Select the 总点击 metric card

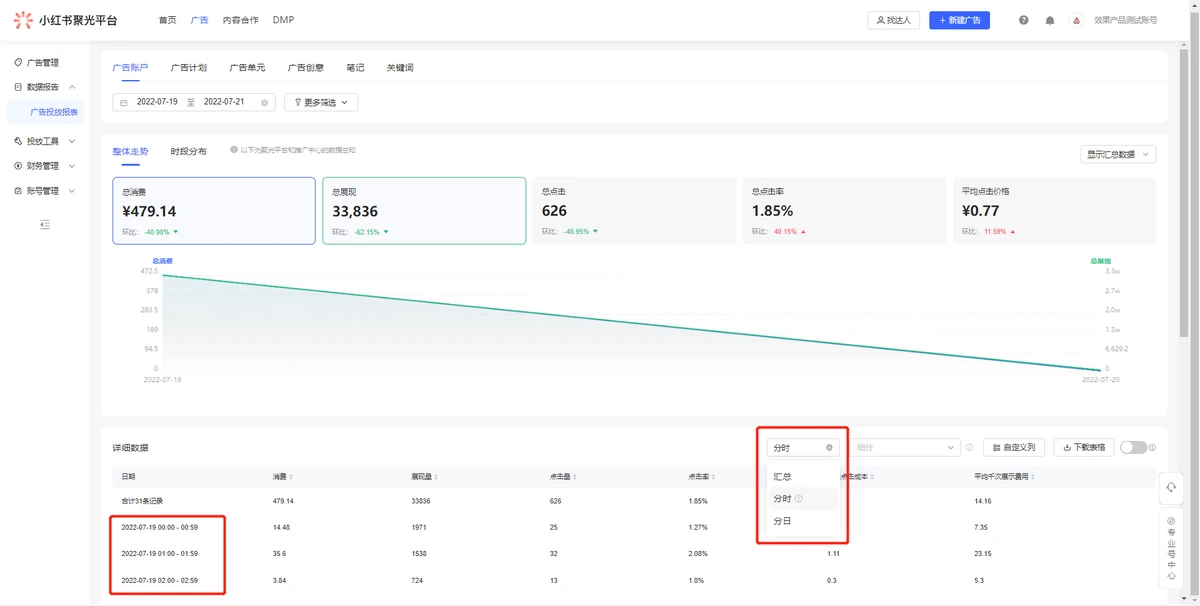(634, 211)
